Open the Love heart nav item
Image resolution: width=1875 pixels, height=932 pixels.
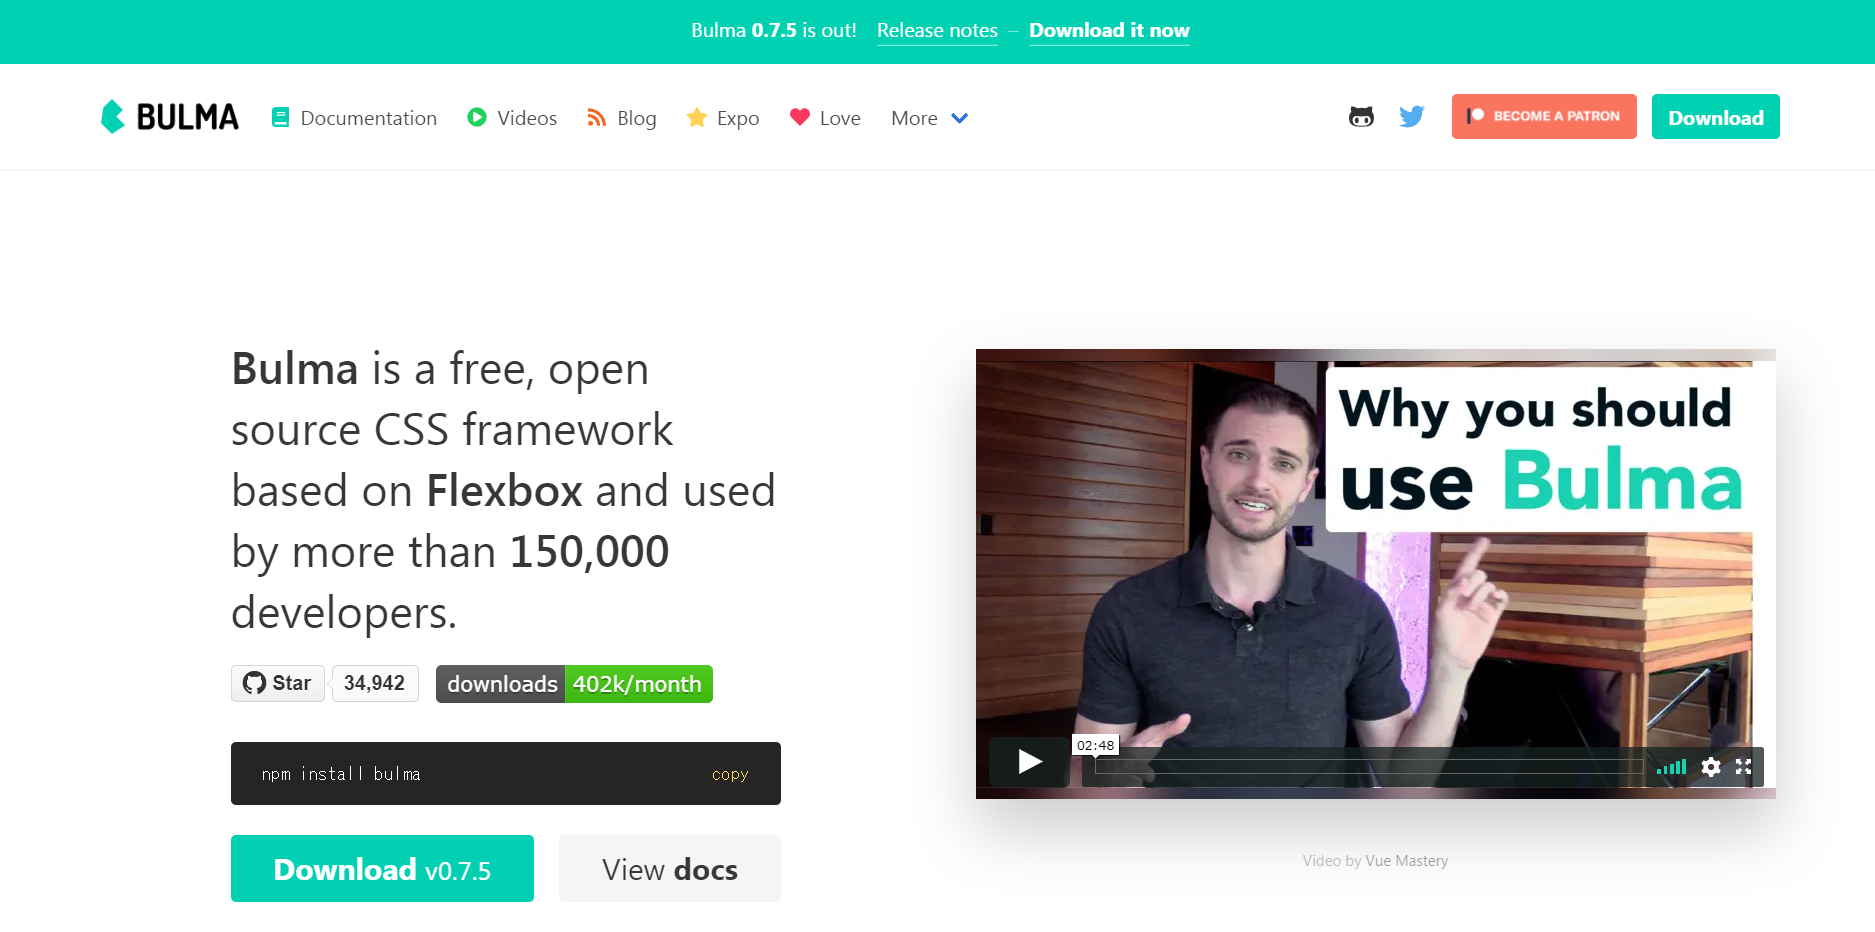[x=825, y=118]
